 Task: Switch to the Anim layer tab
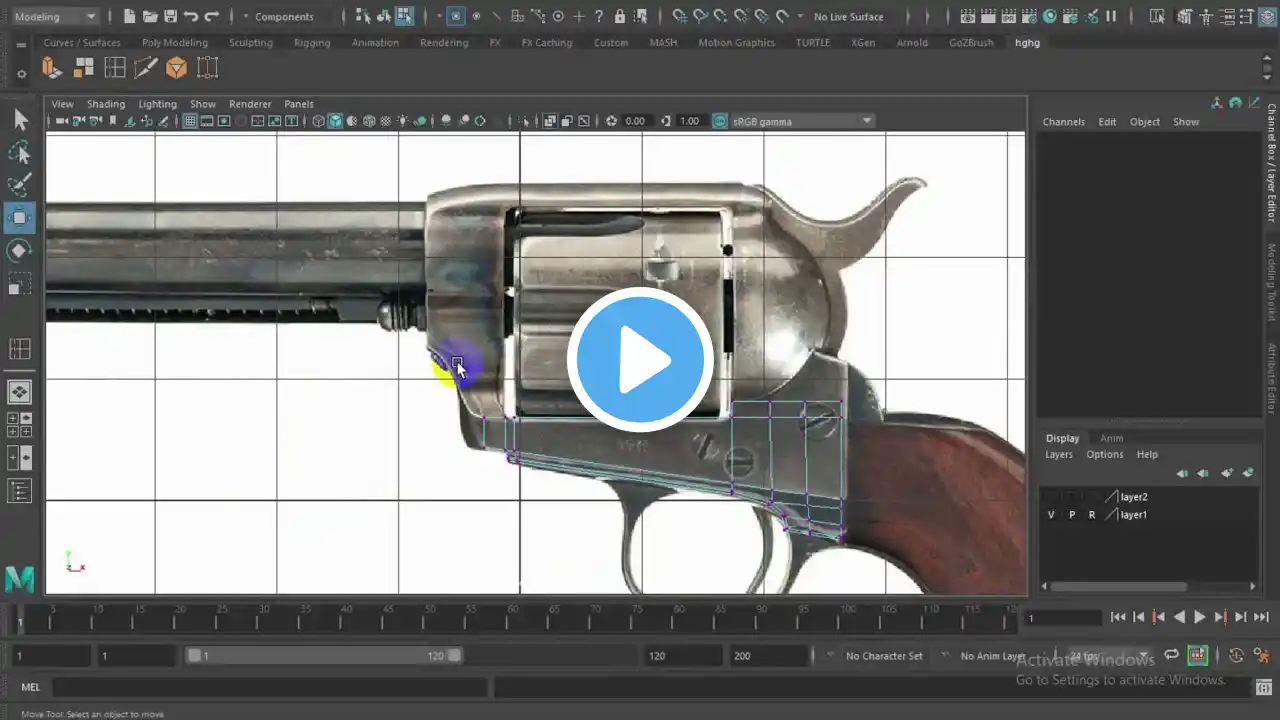click(x=1111, y=438)
